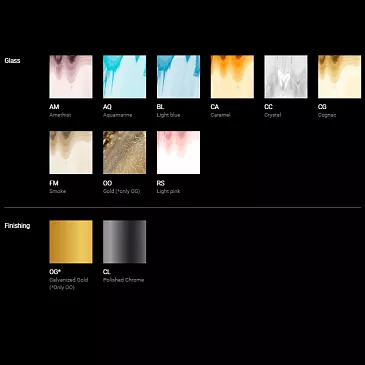Select the Caramel CA glass swatch
Screen dimensions: 365x365
[x=232, y=77]
